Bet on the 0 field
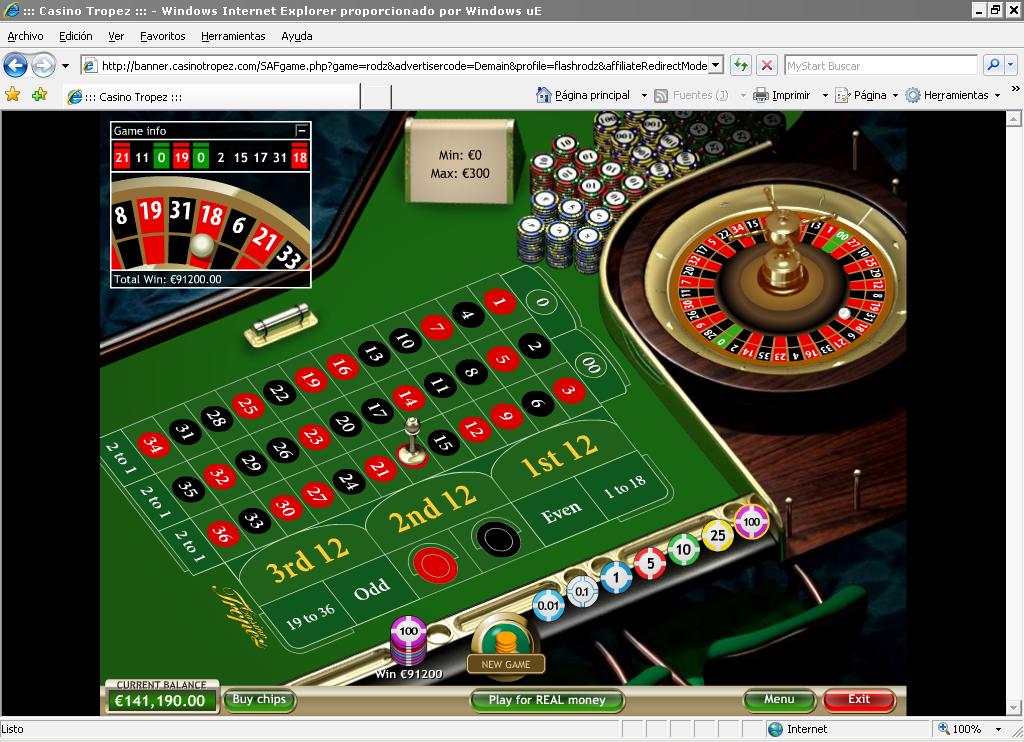This screenshot has height=742, width=1024. (x=542, y=302)
